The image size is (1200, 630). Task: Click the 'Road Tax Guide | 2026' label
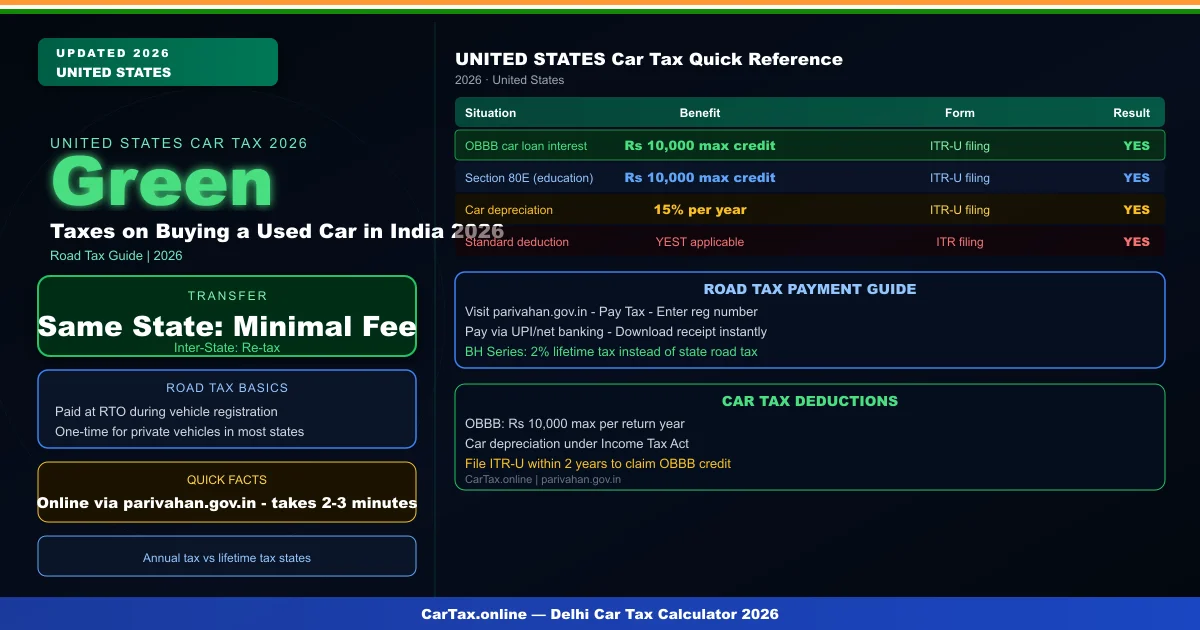pos(116,256)
